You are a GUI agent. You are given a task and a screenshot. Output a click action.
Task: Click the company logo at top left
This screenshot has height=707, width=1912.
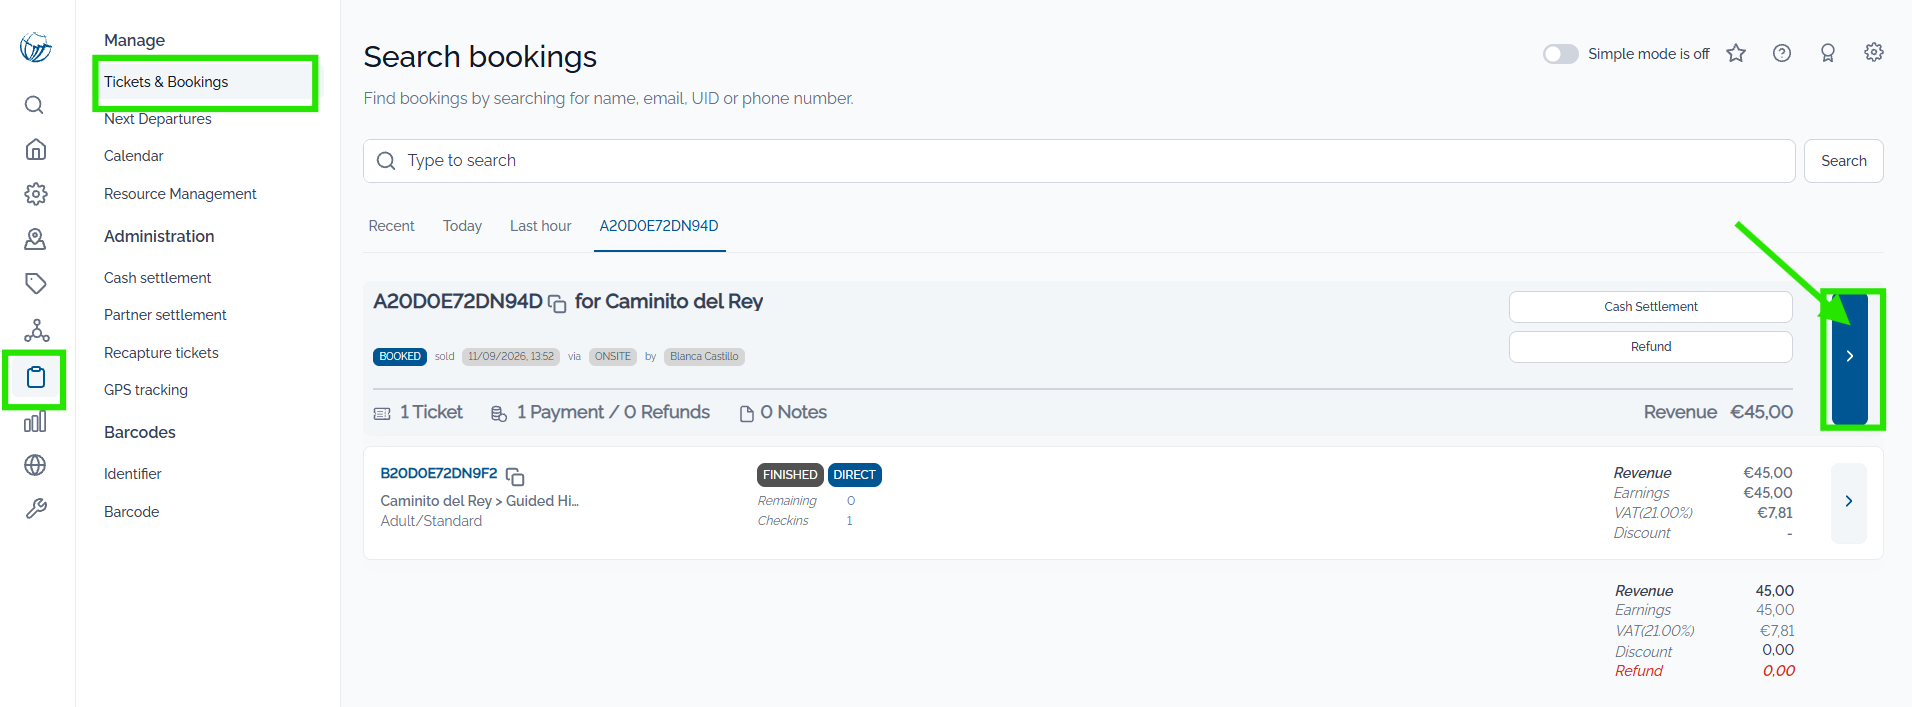(35, 47)
